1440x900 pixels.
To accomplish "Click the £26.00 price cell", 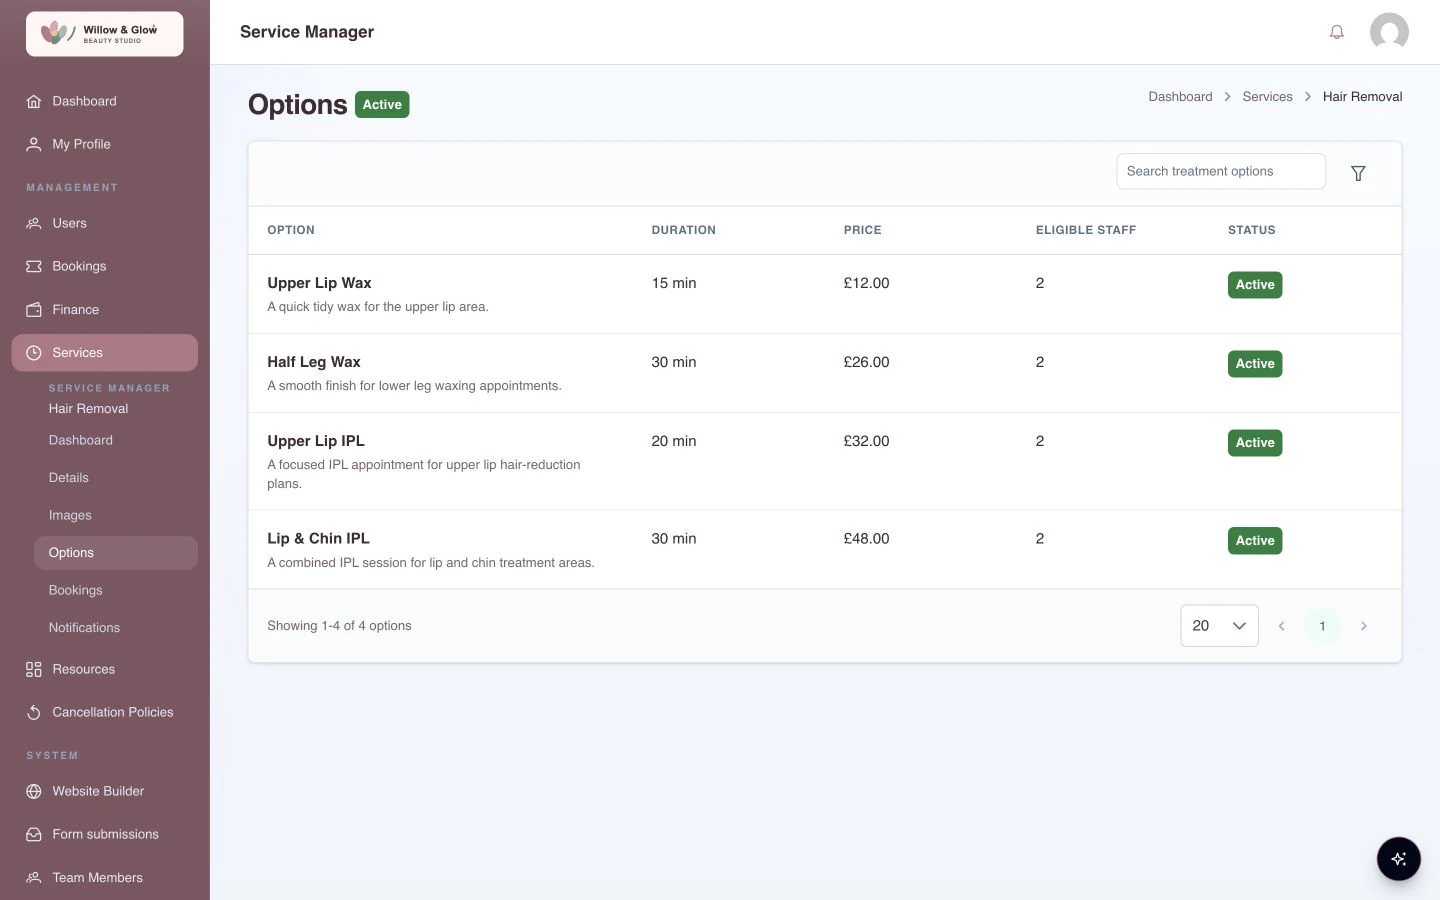I will tap(866, 362).
